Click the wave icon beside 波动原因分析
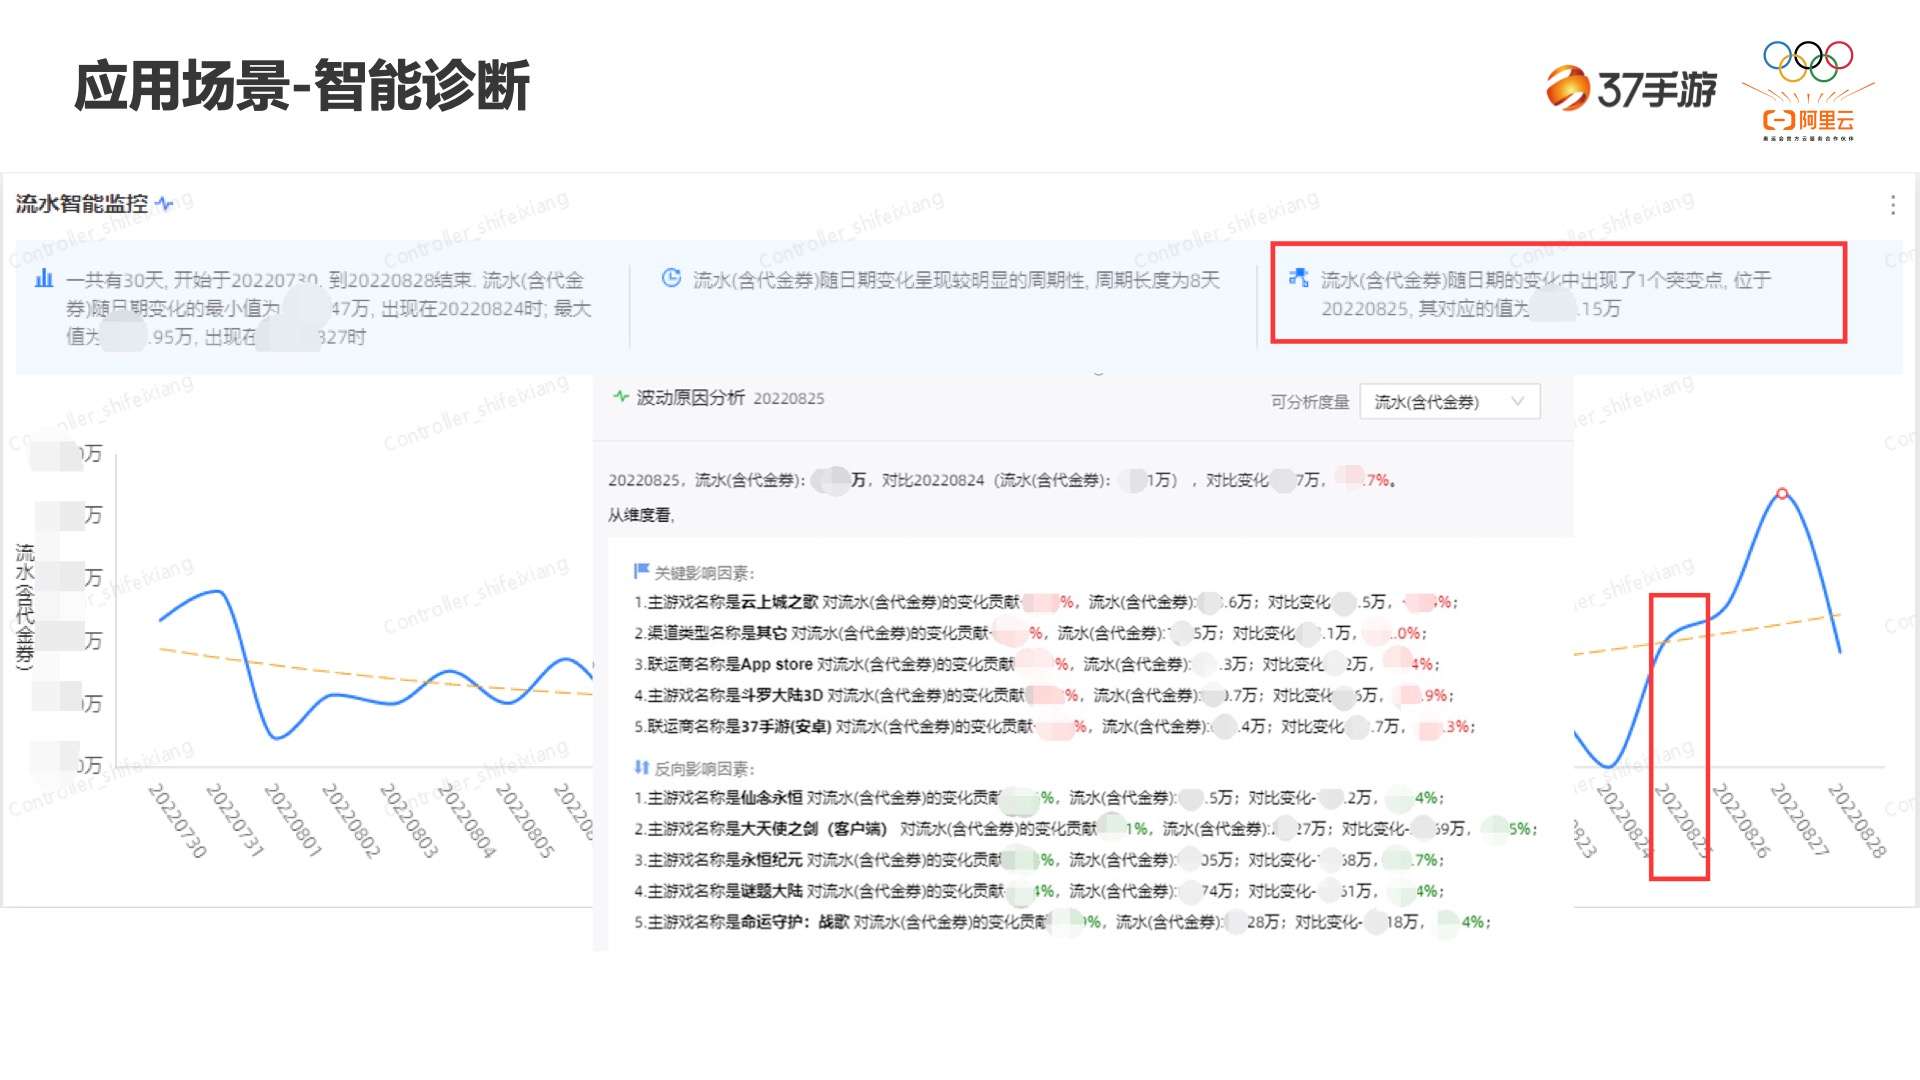1920x1080 pixels. pyautogui.click(x=621, y=397)
